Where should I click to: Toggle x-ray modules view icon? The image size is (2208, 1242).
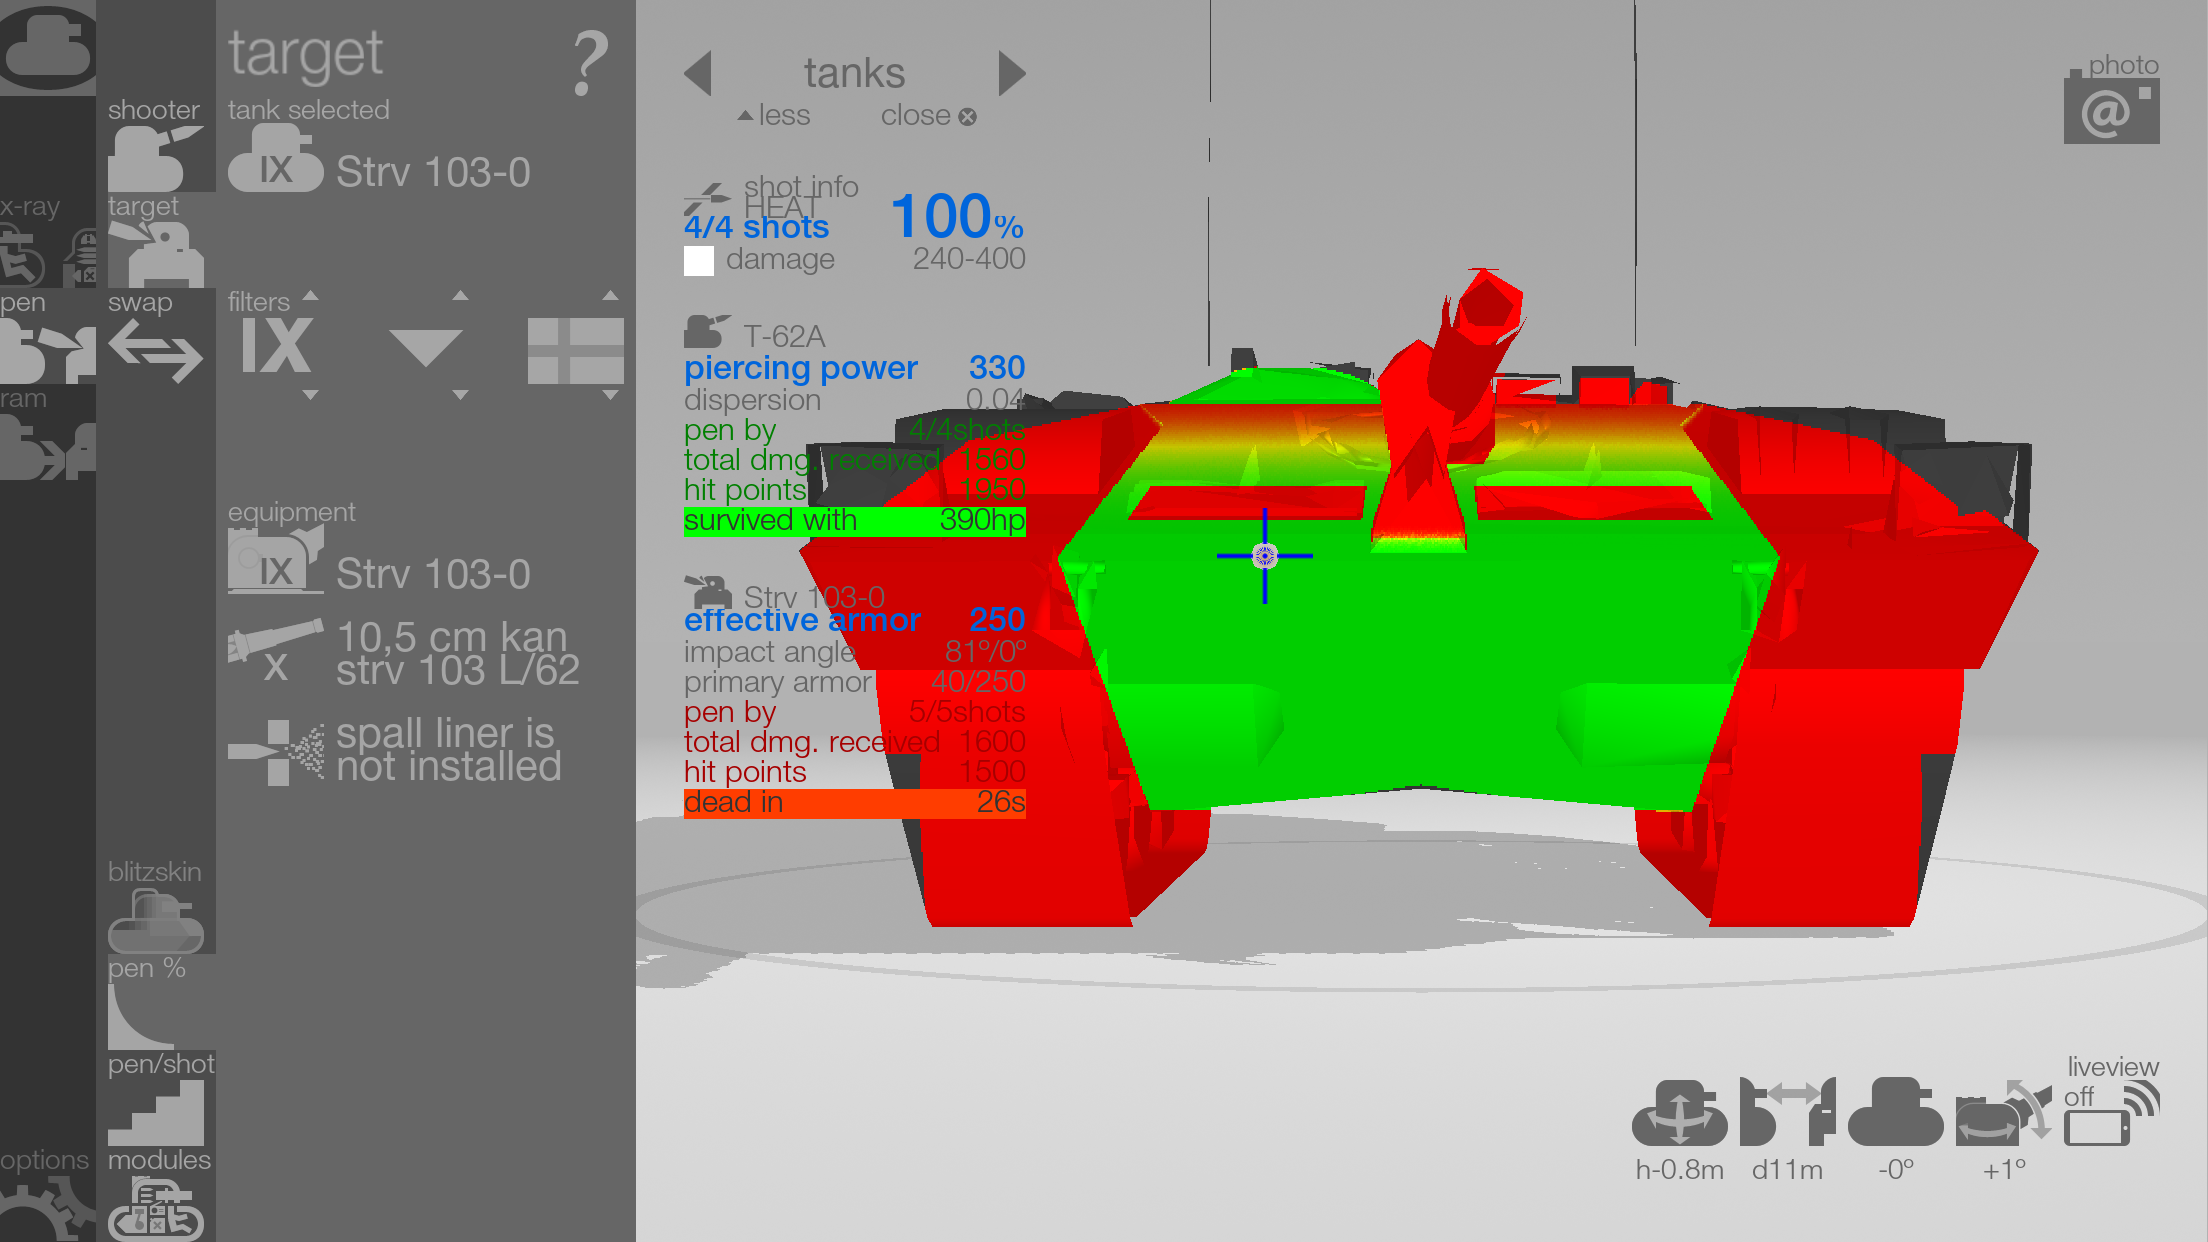[x=80, y=257]
